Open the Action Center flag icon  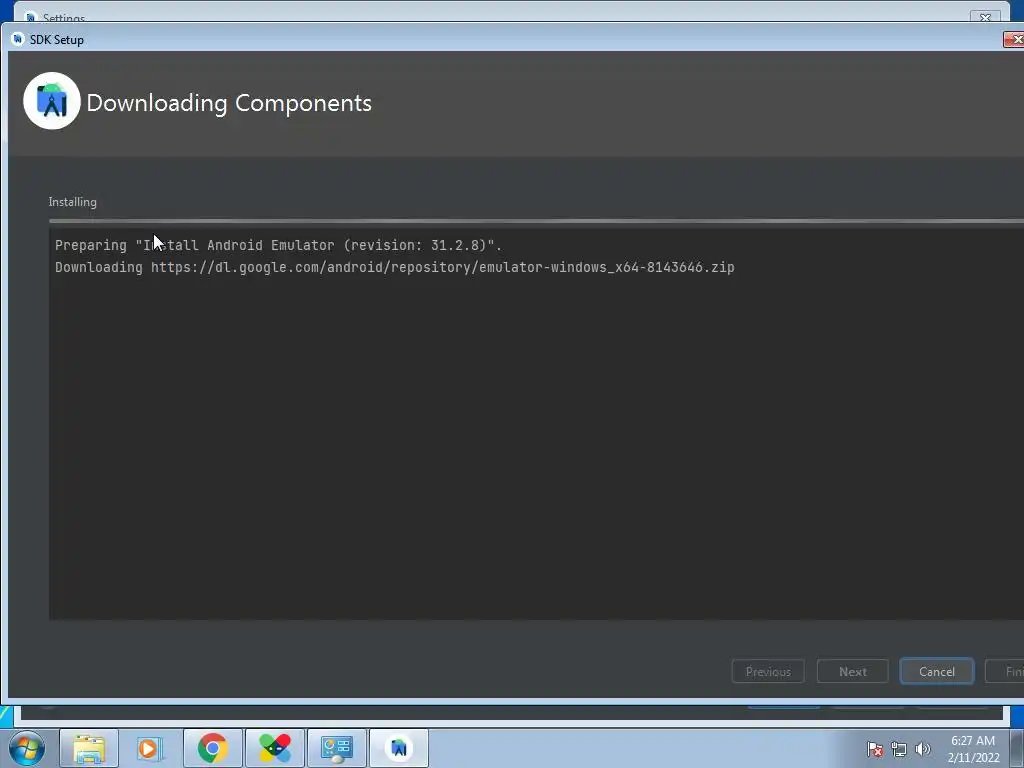[874, 749]
